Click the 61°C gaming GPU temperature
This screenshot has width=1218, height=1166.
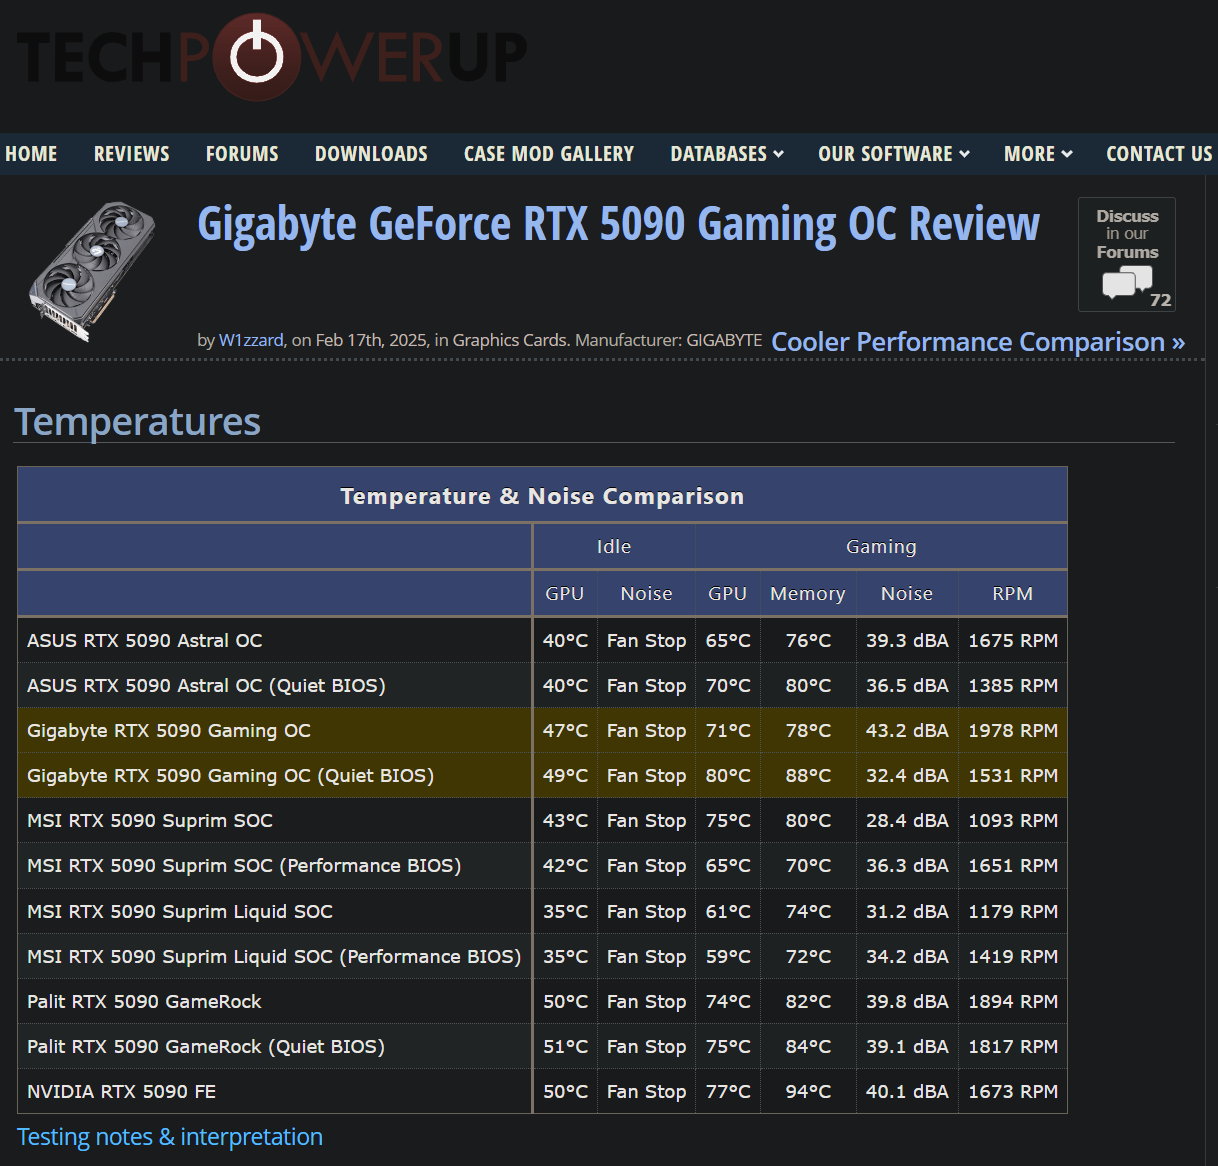coord(728,911)
